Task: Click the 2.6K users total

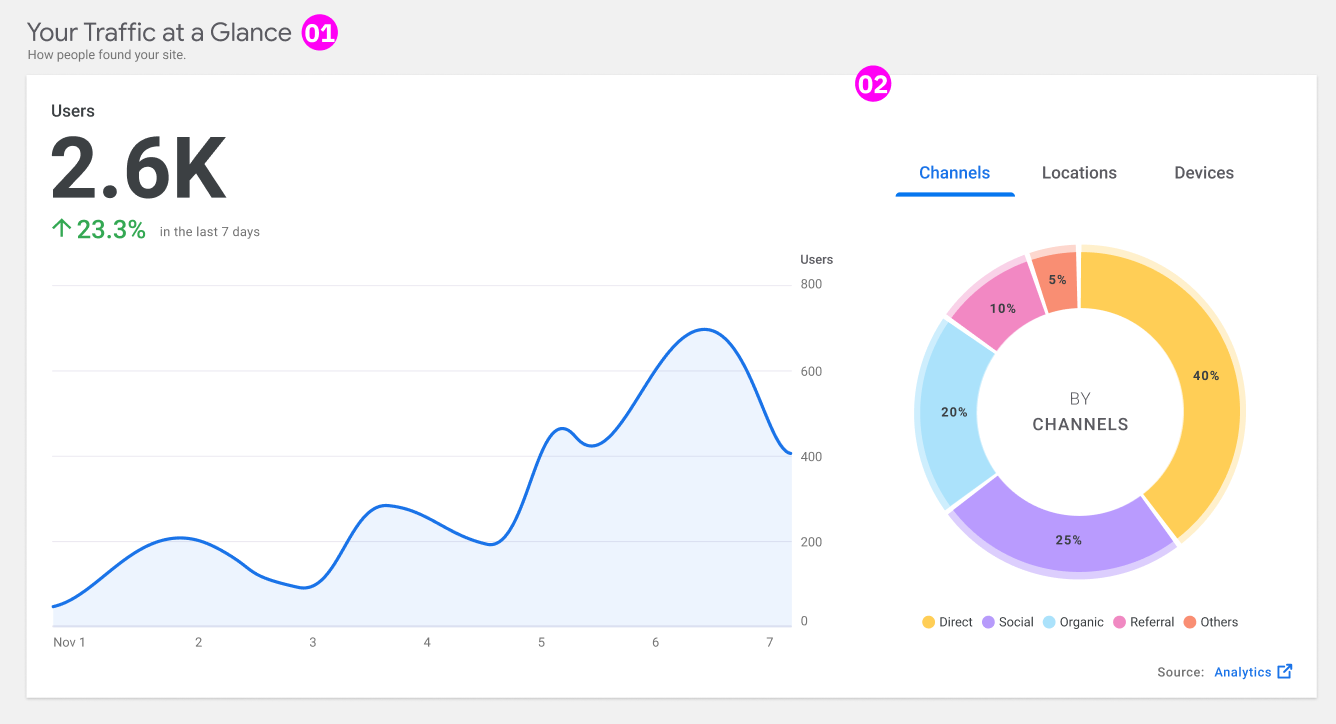Action: coord(139,170)
